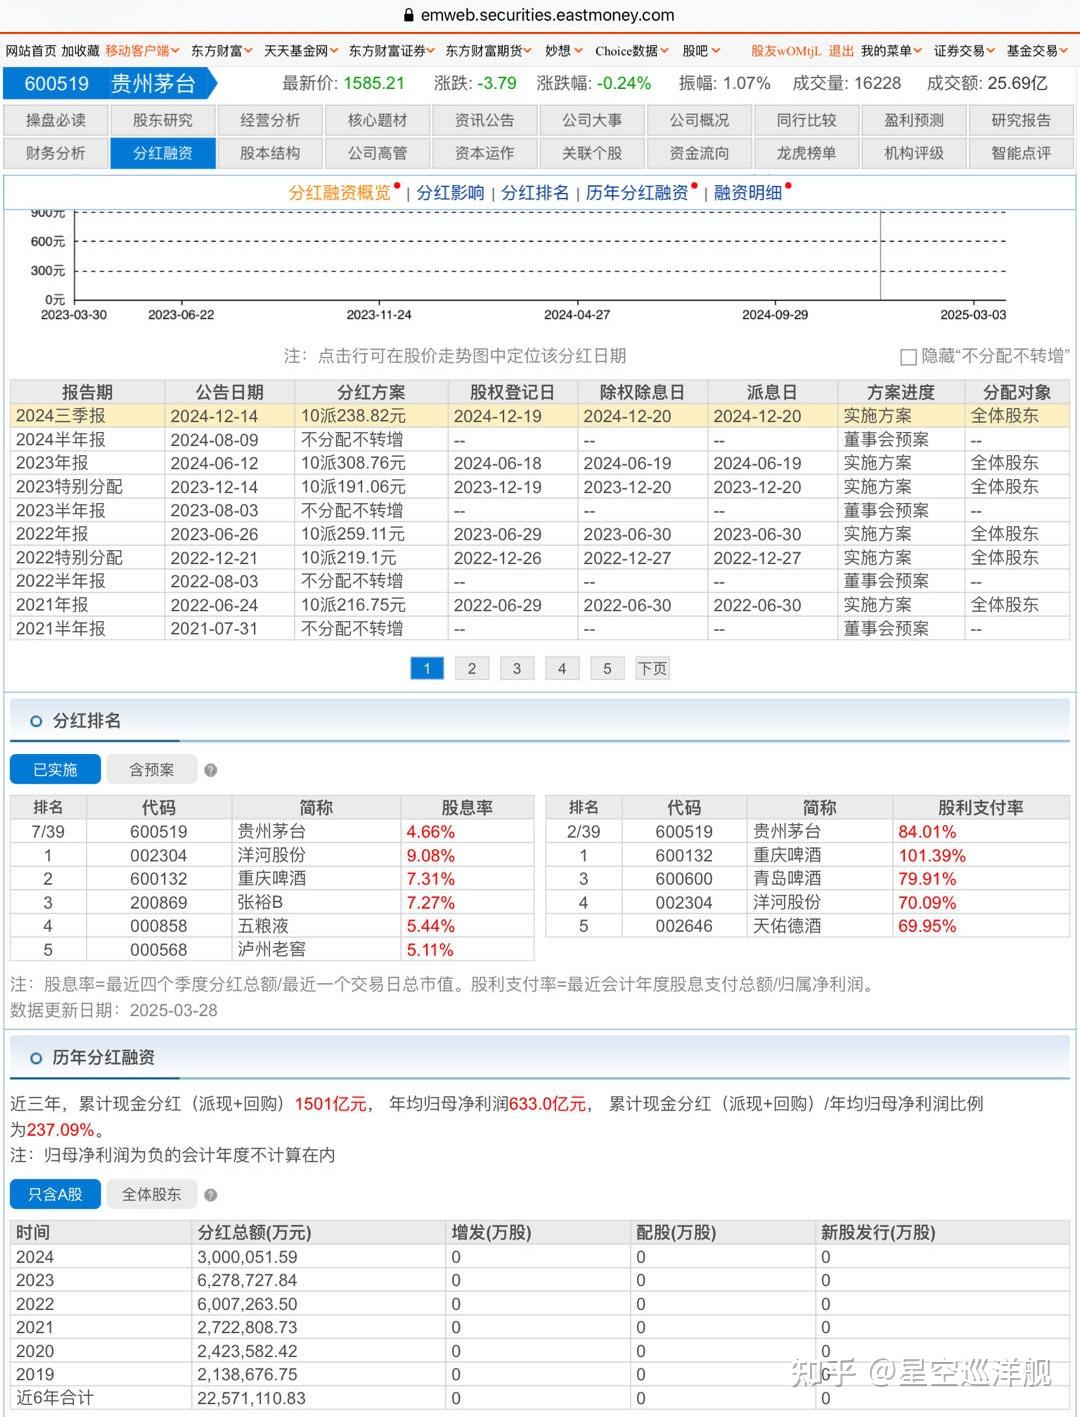Select the 已实施 ranking tab
The height and width of the screenshot is (1417, 1080).
tap(55, 770)
